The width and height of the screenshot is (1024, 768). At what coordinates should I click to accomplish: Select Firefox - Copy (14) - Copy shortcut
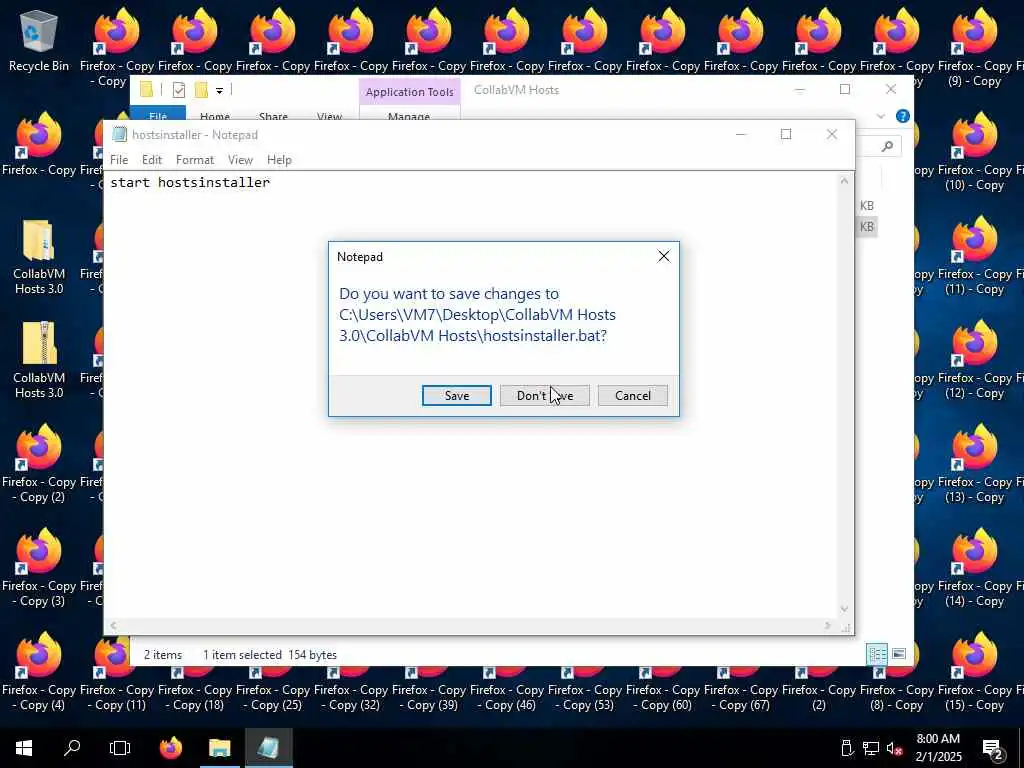[x=974, y=567]
